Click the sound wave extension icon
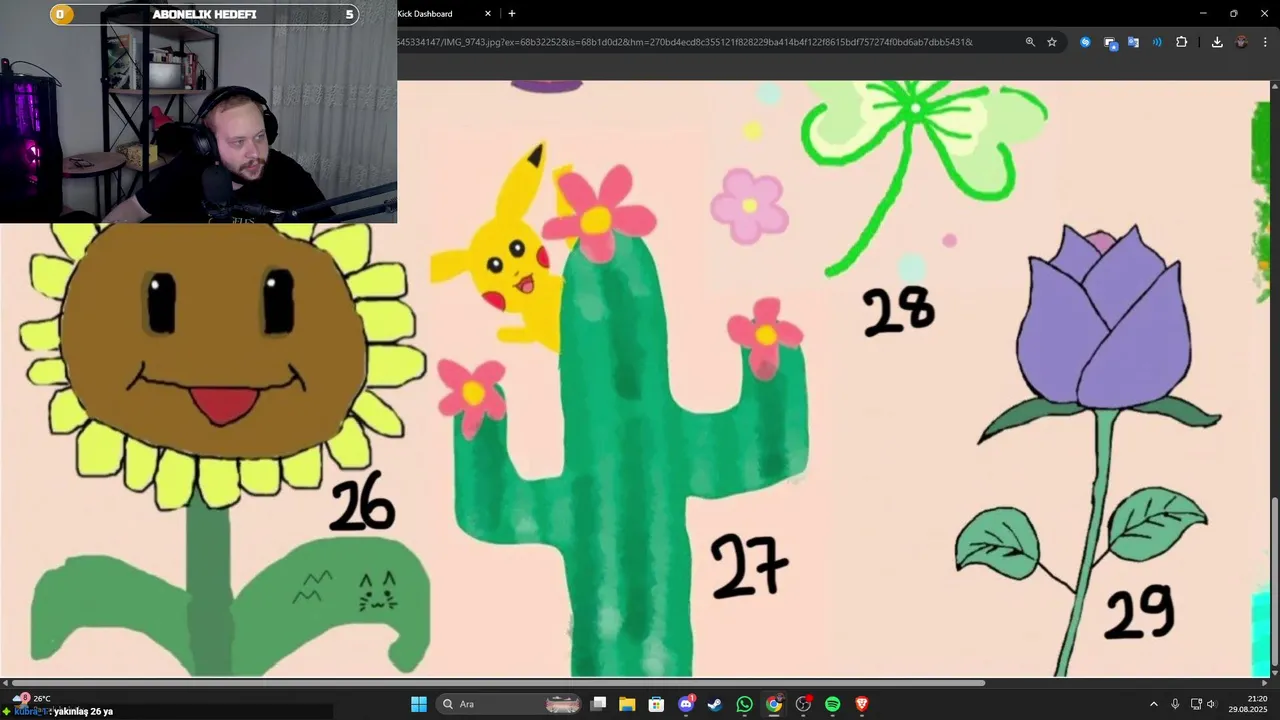The image size is (1280, 720). coord(1157,42)
